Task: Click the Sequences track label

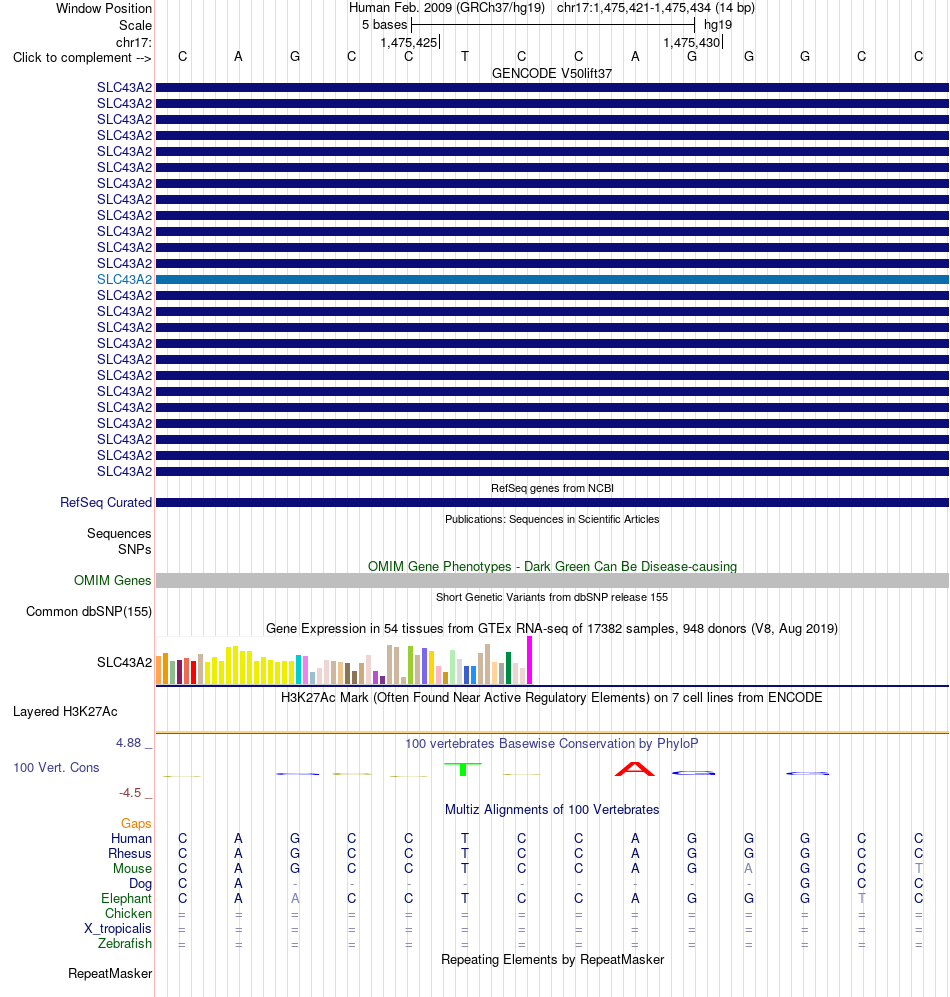Action: point(120,533)
